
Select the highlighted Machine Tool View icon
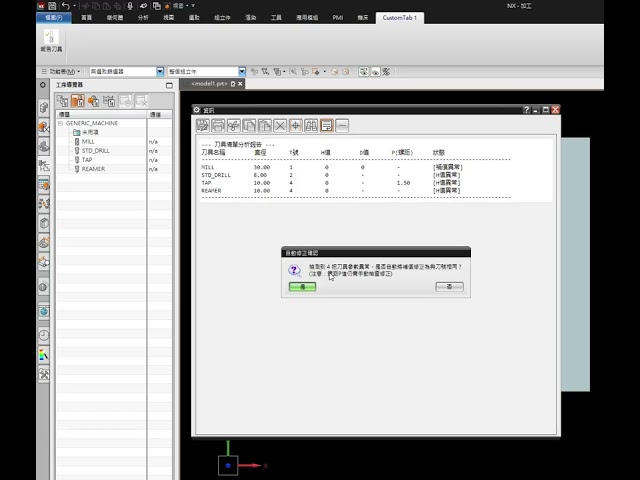[78, 101]
